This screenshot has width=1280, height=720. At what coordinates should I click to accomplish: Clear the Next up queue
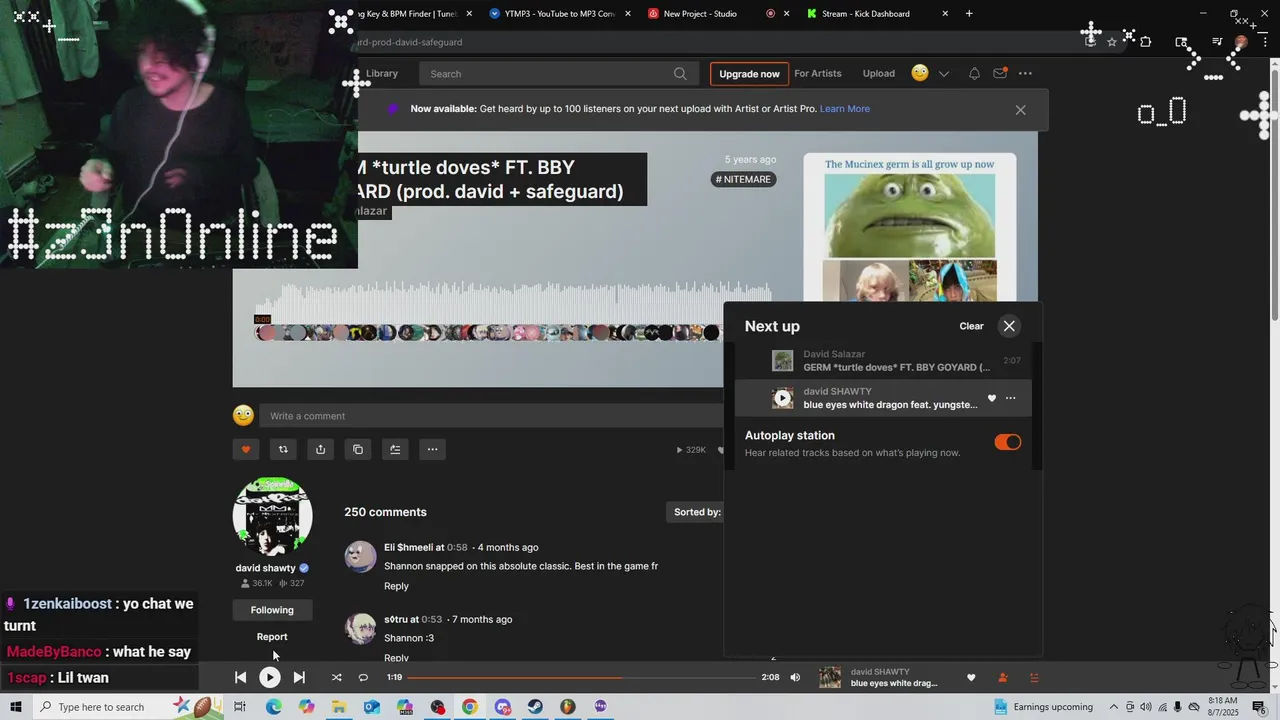click(971, 326)
